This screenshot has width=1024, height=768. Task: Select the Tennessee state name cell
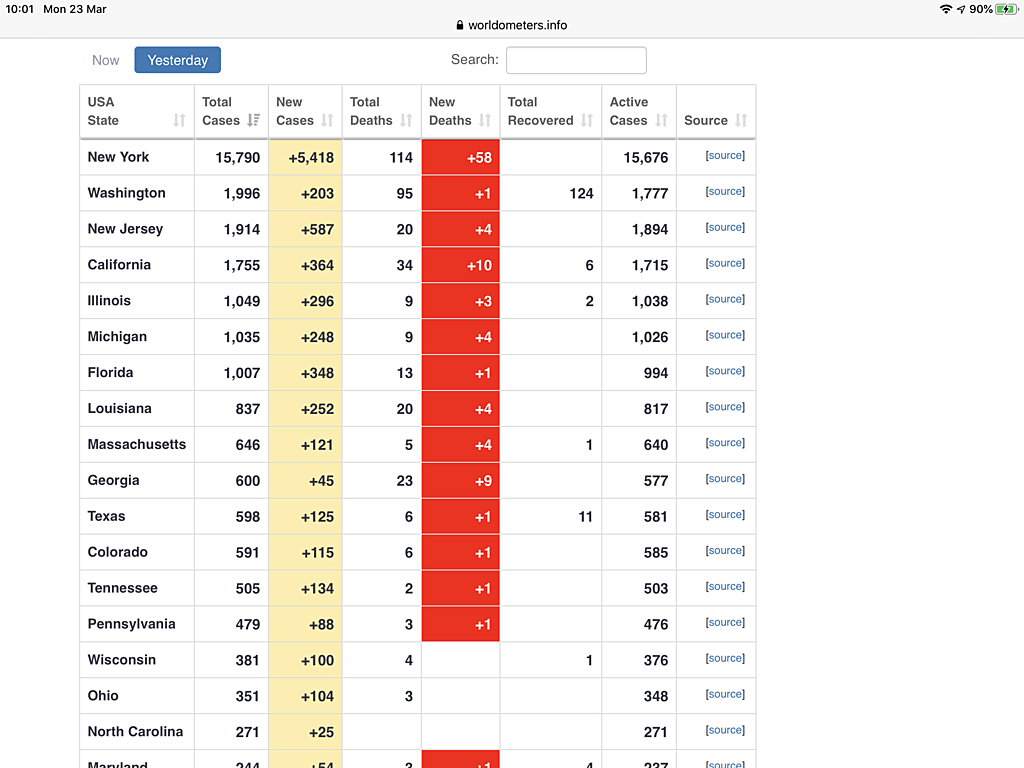(137, 588)
